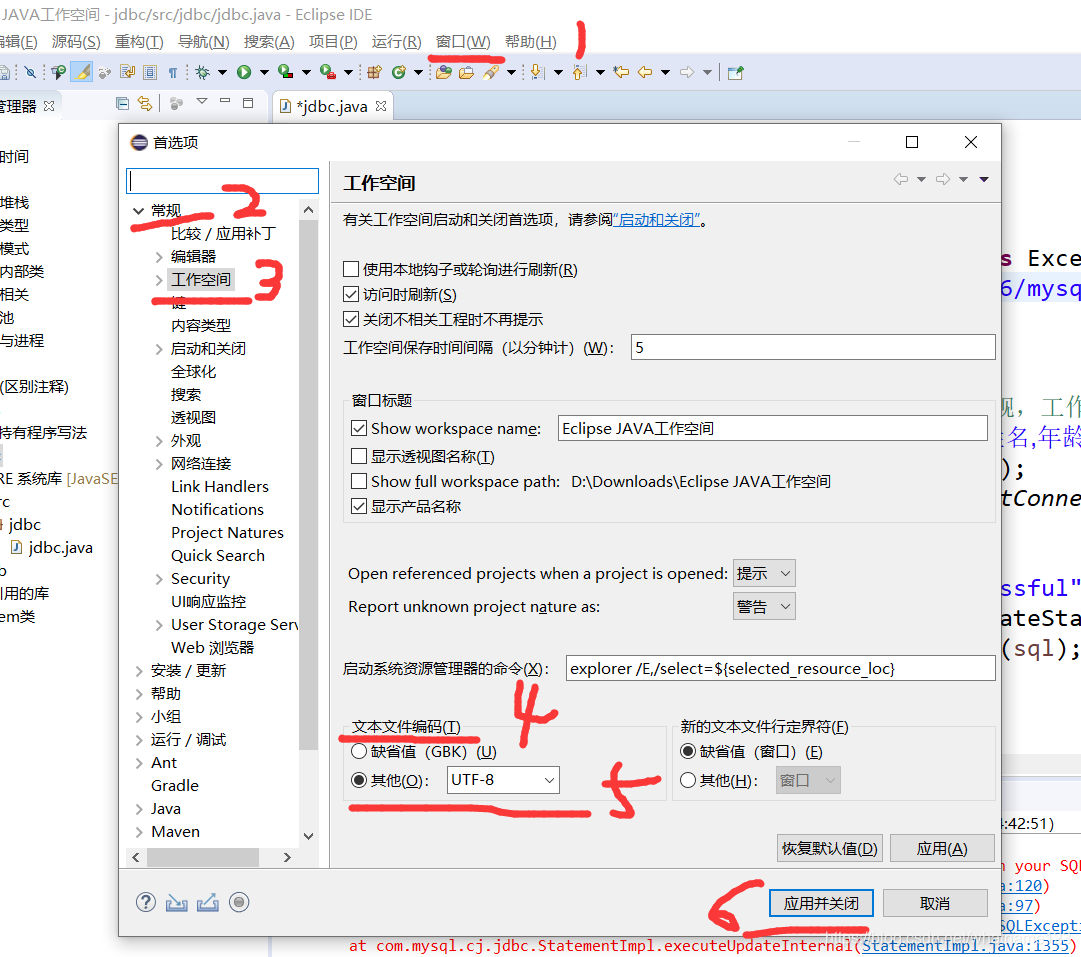
Task: Select Other line delimiter radio button
Action: (x=688, y=780)
